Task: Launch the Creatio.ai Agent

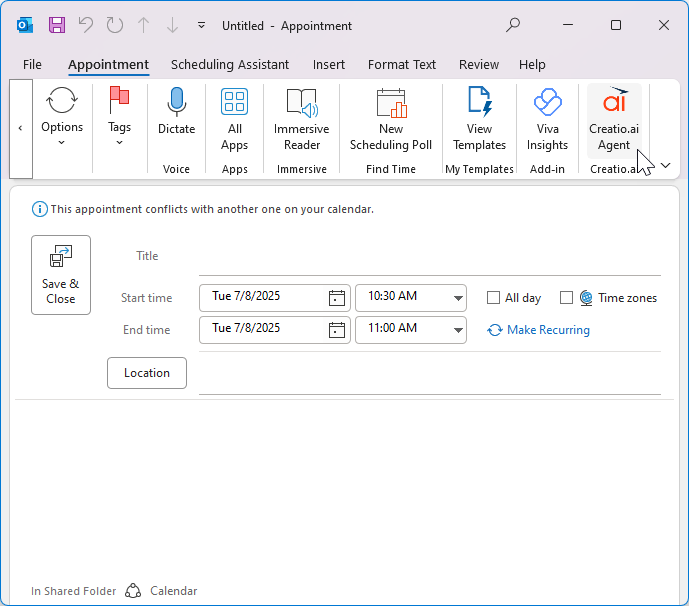Action: click(x=614, y=119)
